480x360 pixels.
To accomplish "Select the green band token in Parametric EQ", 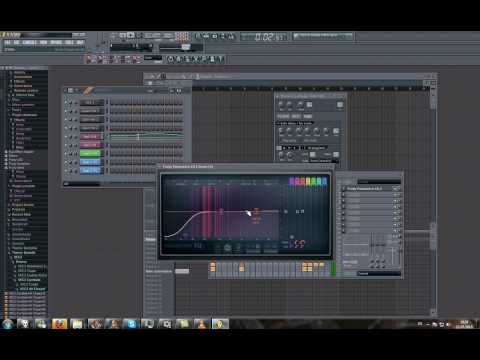I will (314, 181).
